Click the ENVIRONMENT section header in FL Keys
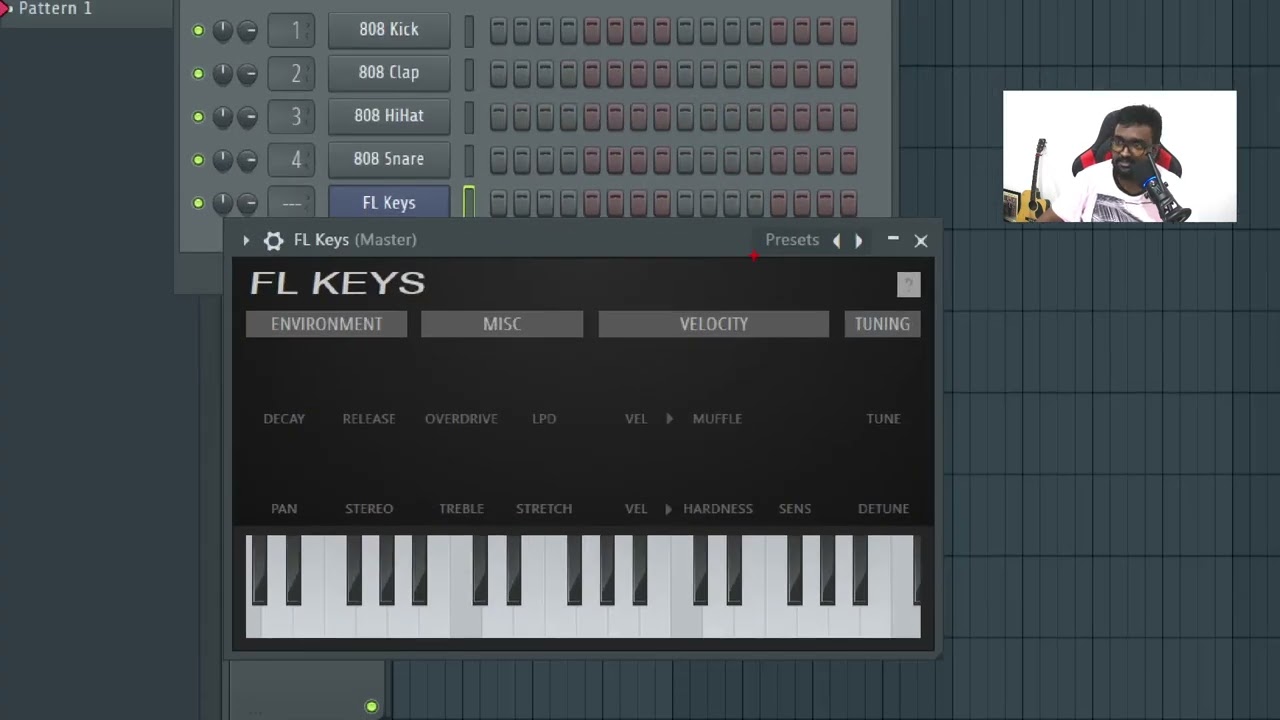This screenshot has width=1280, height=720. (327, 324)
